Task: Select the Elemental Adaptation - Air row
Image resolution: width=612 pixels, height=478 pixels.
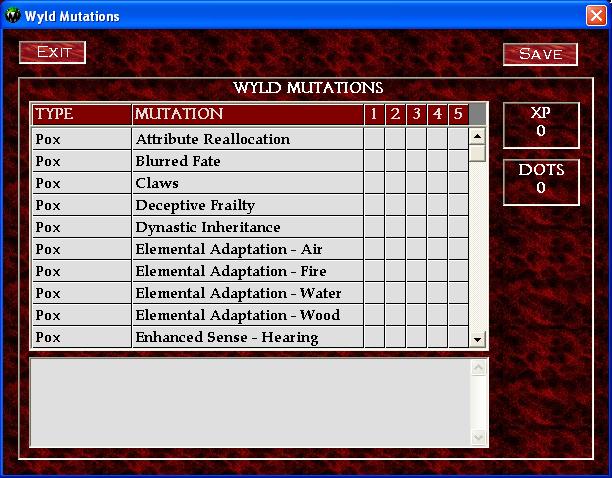Action: tap(229, 249)
